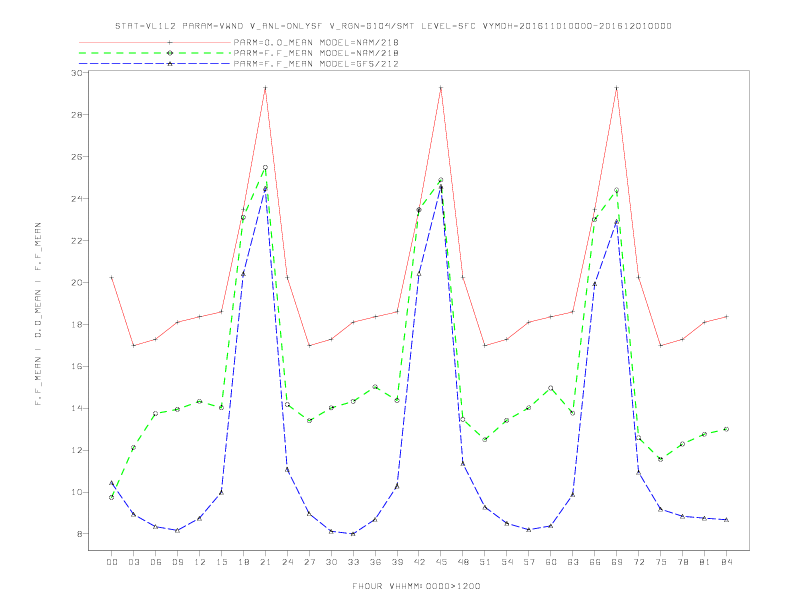Click x-axis tick label 39
Viewport: 792px width, 612px height.
[x=397, y=562]
